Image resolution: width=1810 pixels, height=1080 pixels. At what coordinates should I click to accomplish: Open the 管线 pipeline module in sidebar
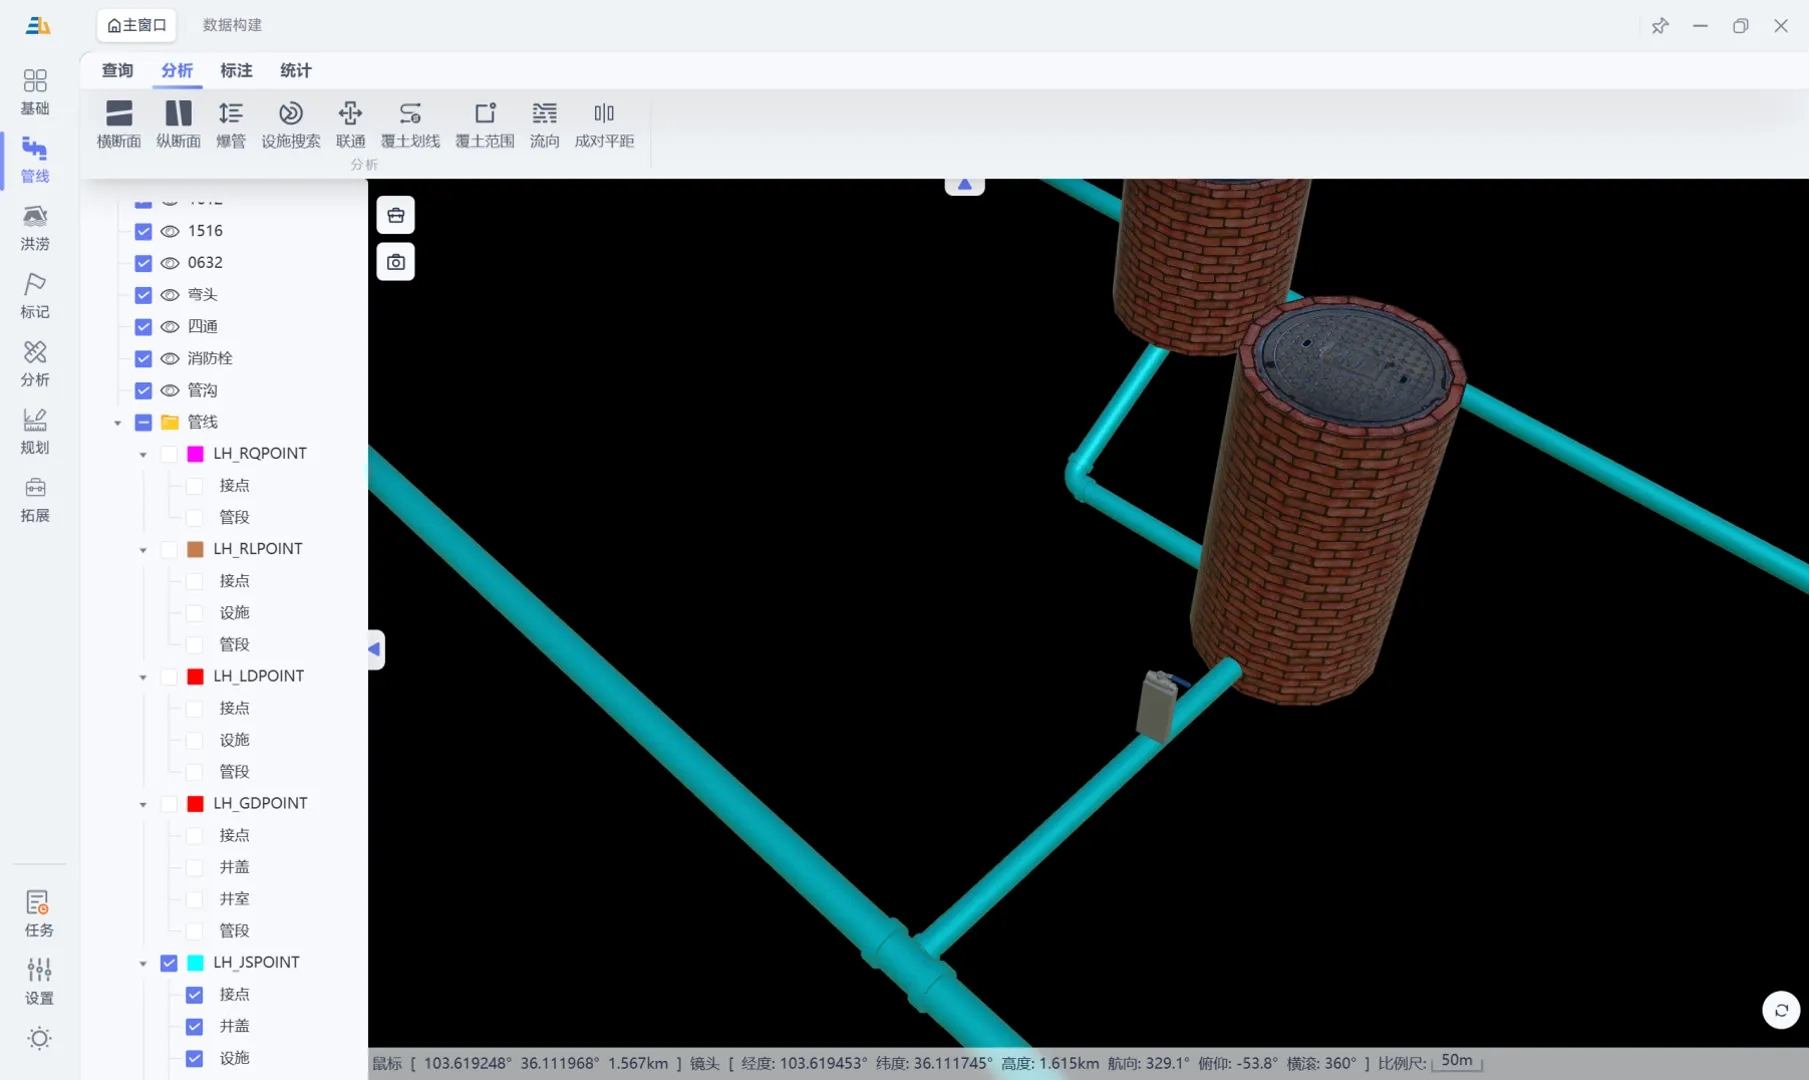click(x=35, y=160)
